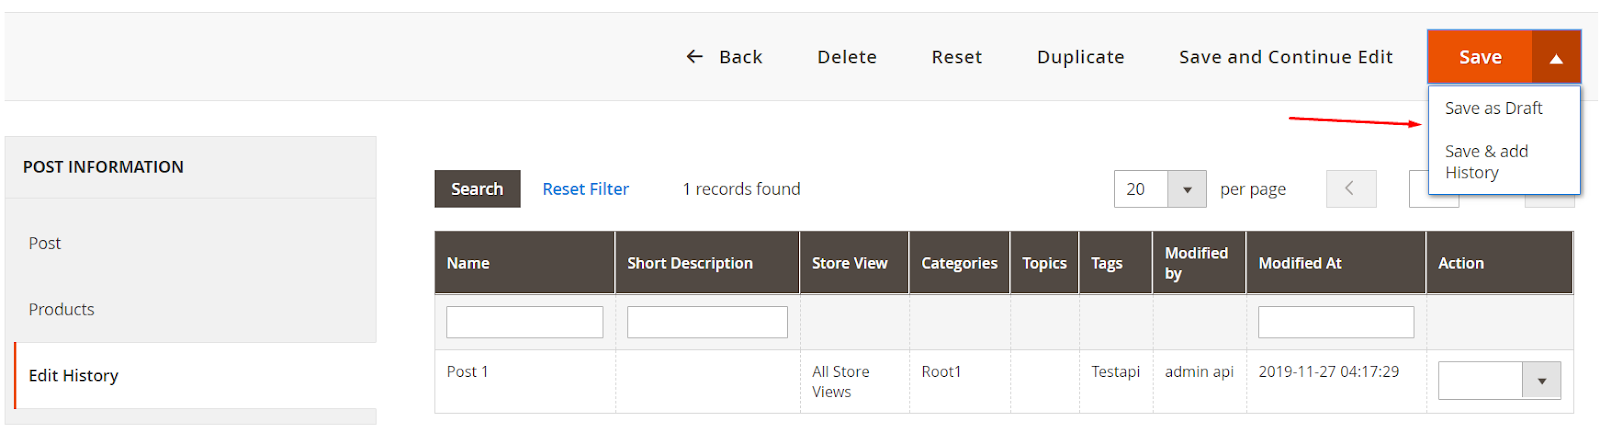1600x433 pixels.
Task: Select Save as Draft option
Action: [x=1493, y=108]
